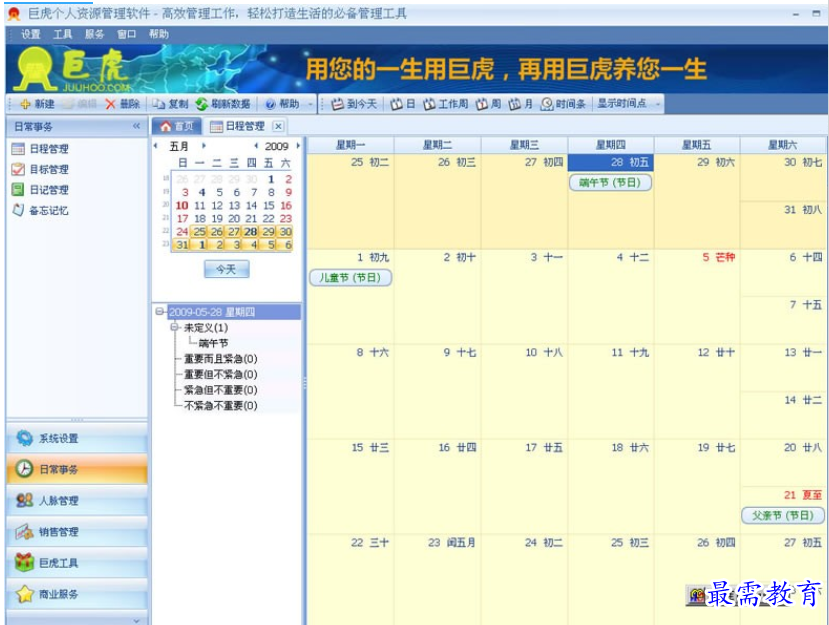Select 重要但不紧急(0) tree item
Screen dimensions: 829x625
(x=220, y=374)
